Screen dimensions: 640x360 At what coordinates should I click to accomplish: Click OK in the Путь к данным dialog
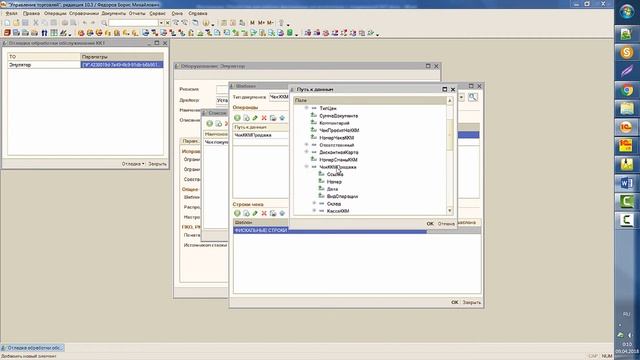click(430, 224)
